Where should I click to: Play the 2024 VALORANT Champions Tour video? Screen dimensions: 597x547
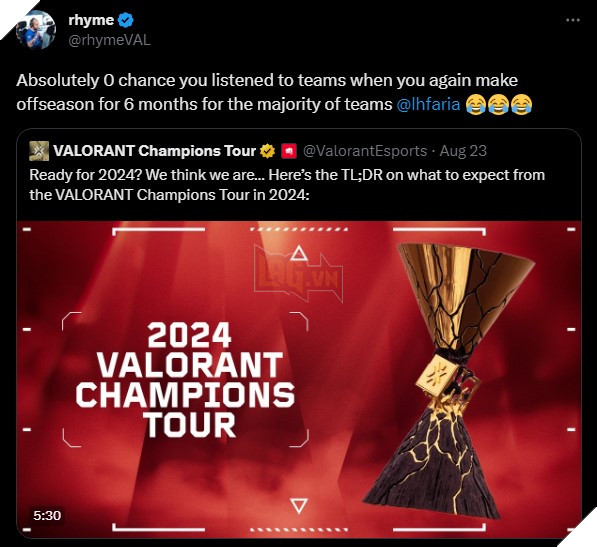coord(299,379)
